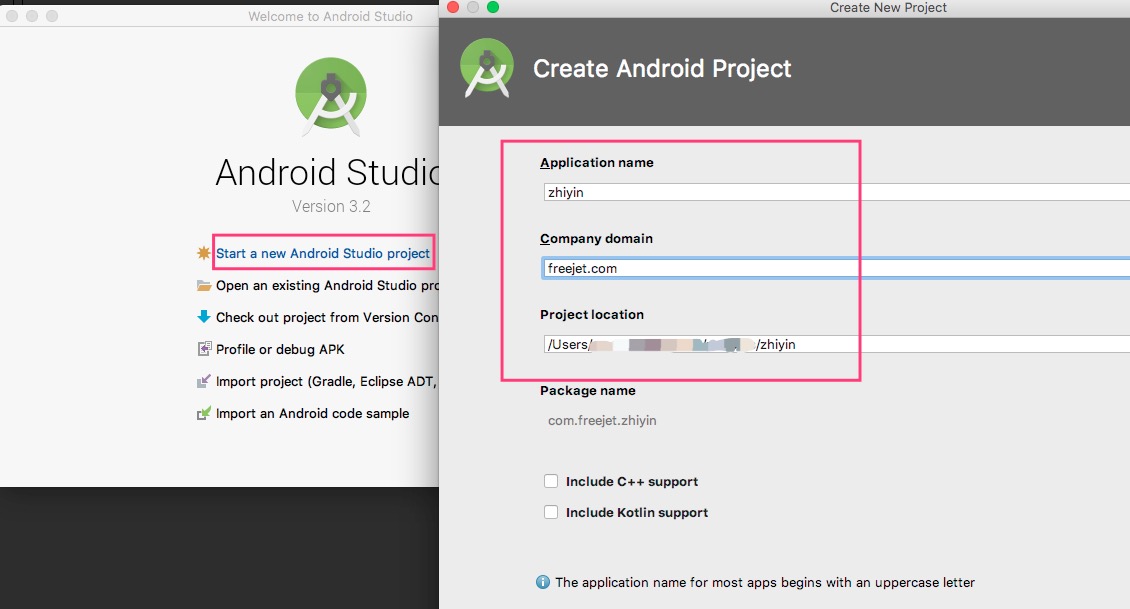The width and height of the screenshot is (1130, 609).
Task: Click the blue info icon beside the hint
Action: [x=543, y=582]
